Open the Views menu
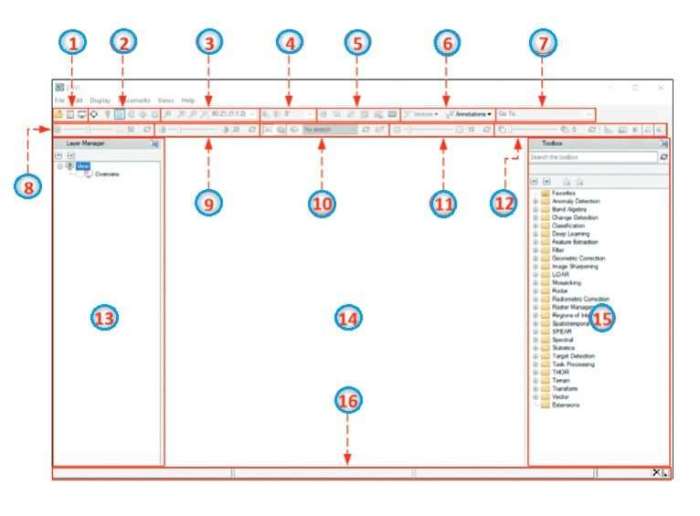 pyautogui.click(x=166, y=100)
